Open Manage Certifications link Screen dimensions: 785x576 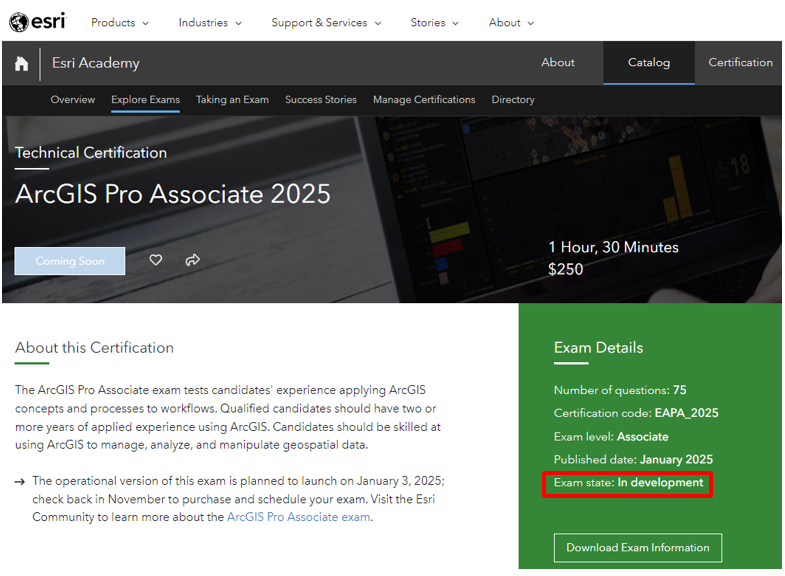424,100
